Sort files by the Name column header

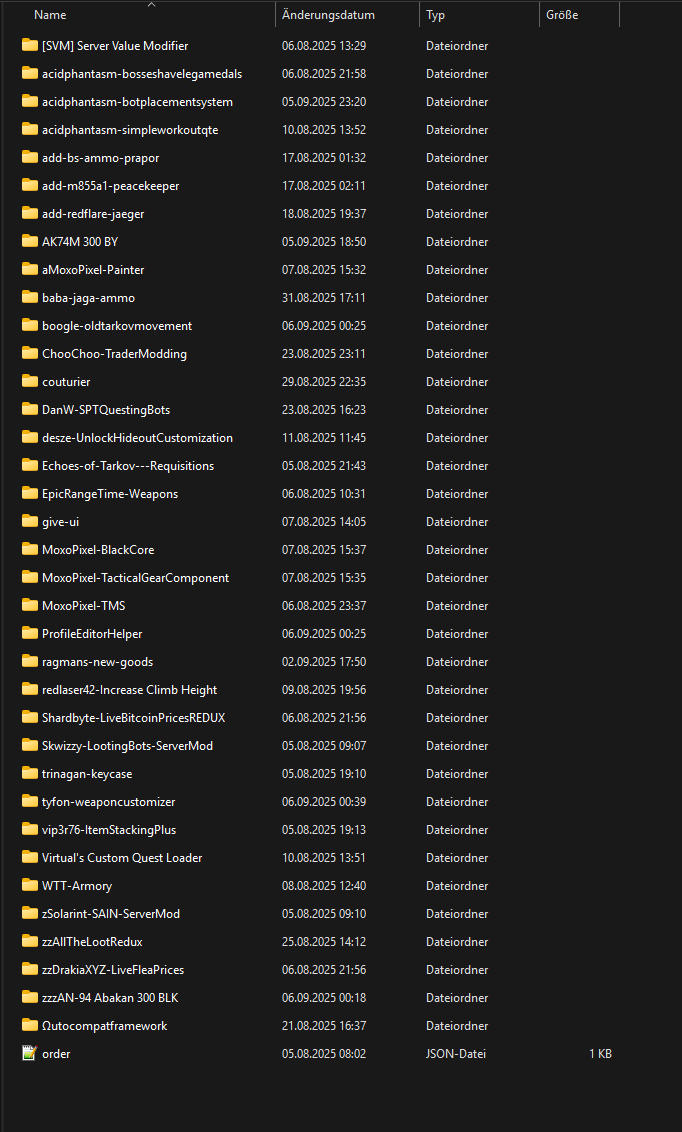pos(50,14)
